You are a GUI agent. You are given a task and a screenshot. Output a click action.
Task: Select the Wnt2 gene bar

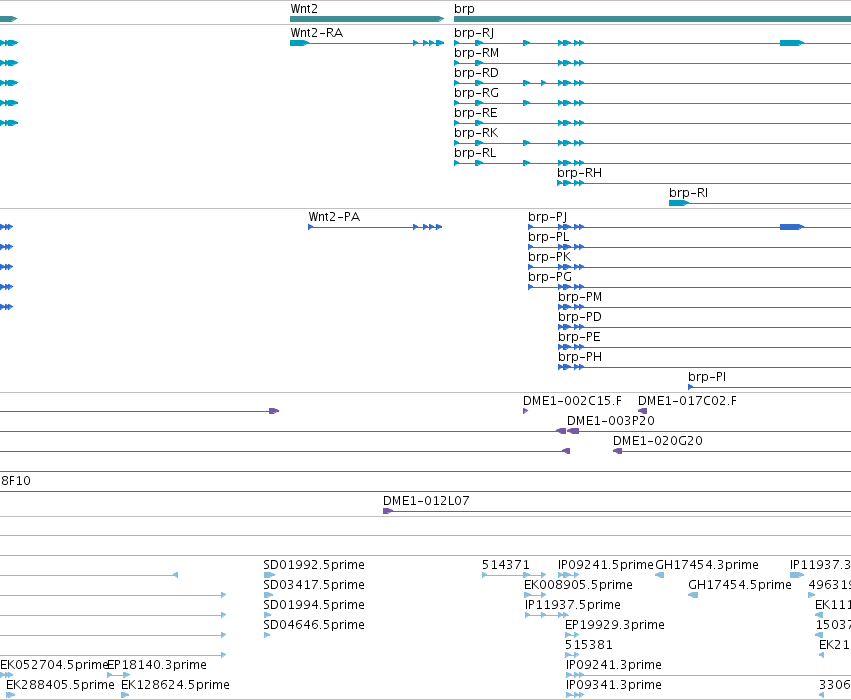pyautogui.click(x=367, y=19)
